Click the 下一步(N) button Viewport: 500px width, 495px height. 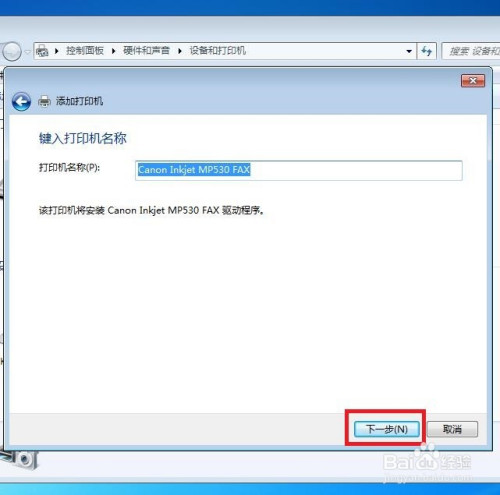pyautogui.click(x=386, y=429)
